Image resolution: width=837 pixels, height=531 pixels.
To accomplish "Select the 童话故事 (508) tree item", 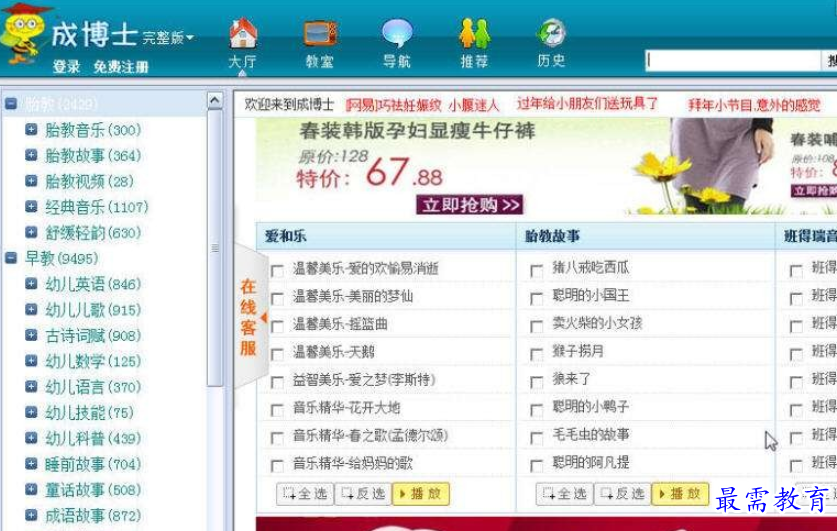I will (93, 489).
